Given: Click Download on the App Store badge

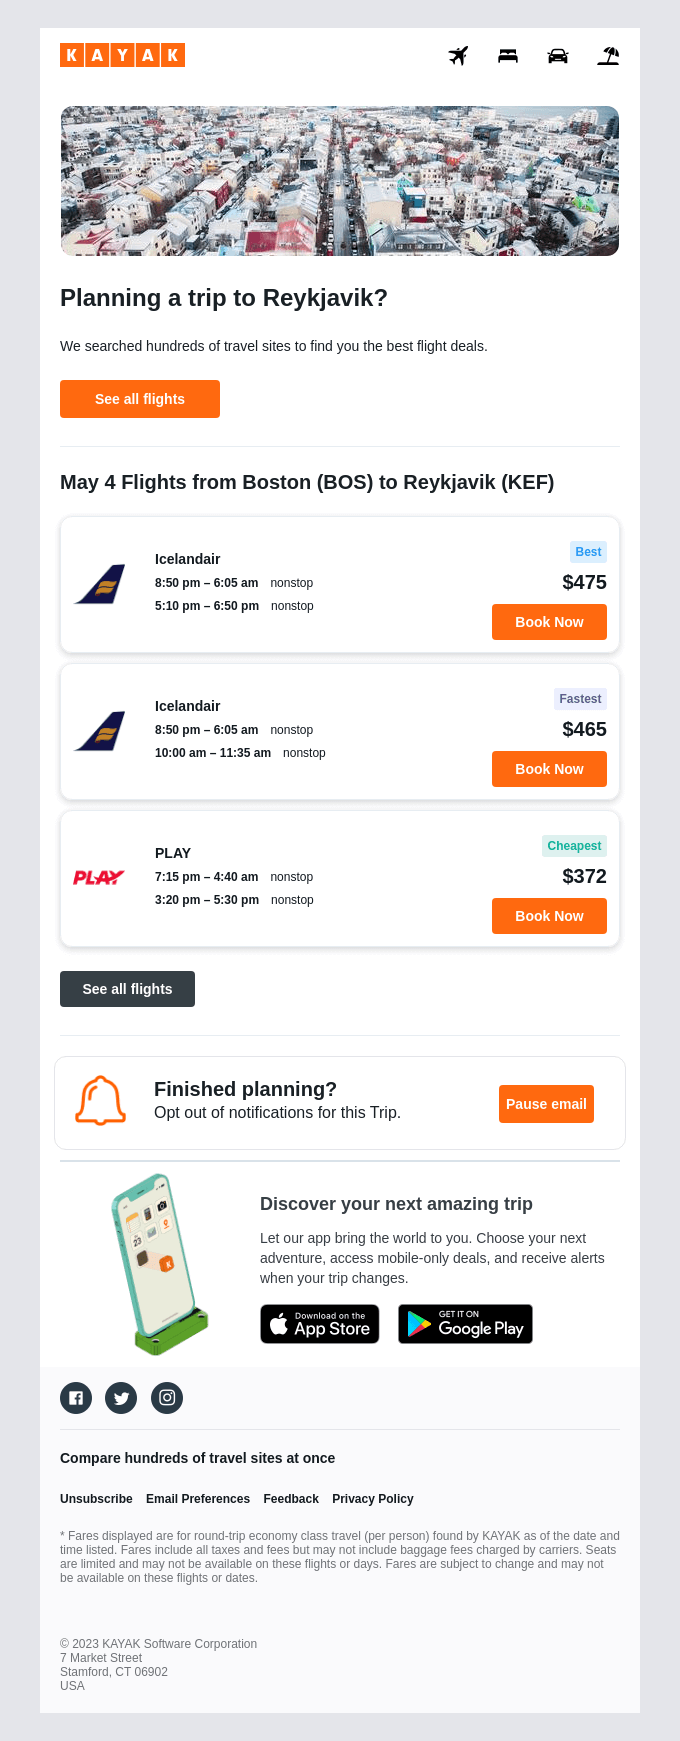Looking at the screenshot, I should point(320,1323).
